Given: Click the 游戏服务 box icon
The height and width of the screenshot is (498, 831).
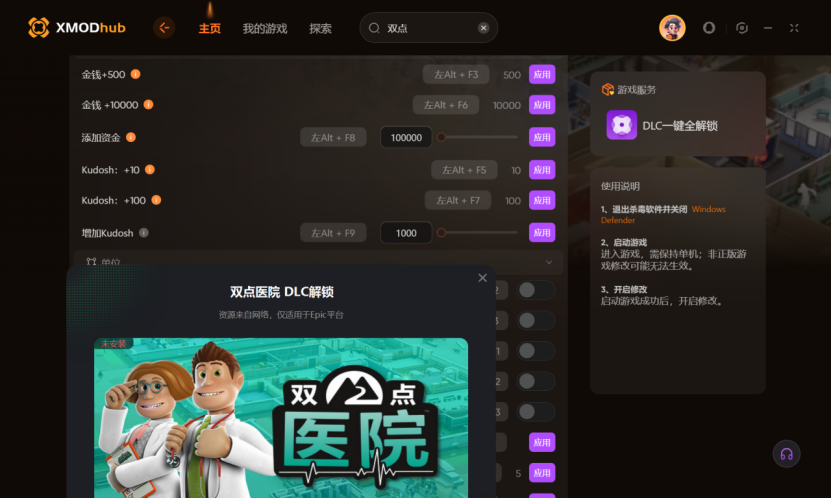Looking at the screenshot, I should 607,90.
